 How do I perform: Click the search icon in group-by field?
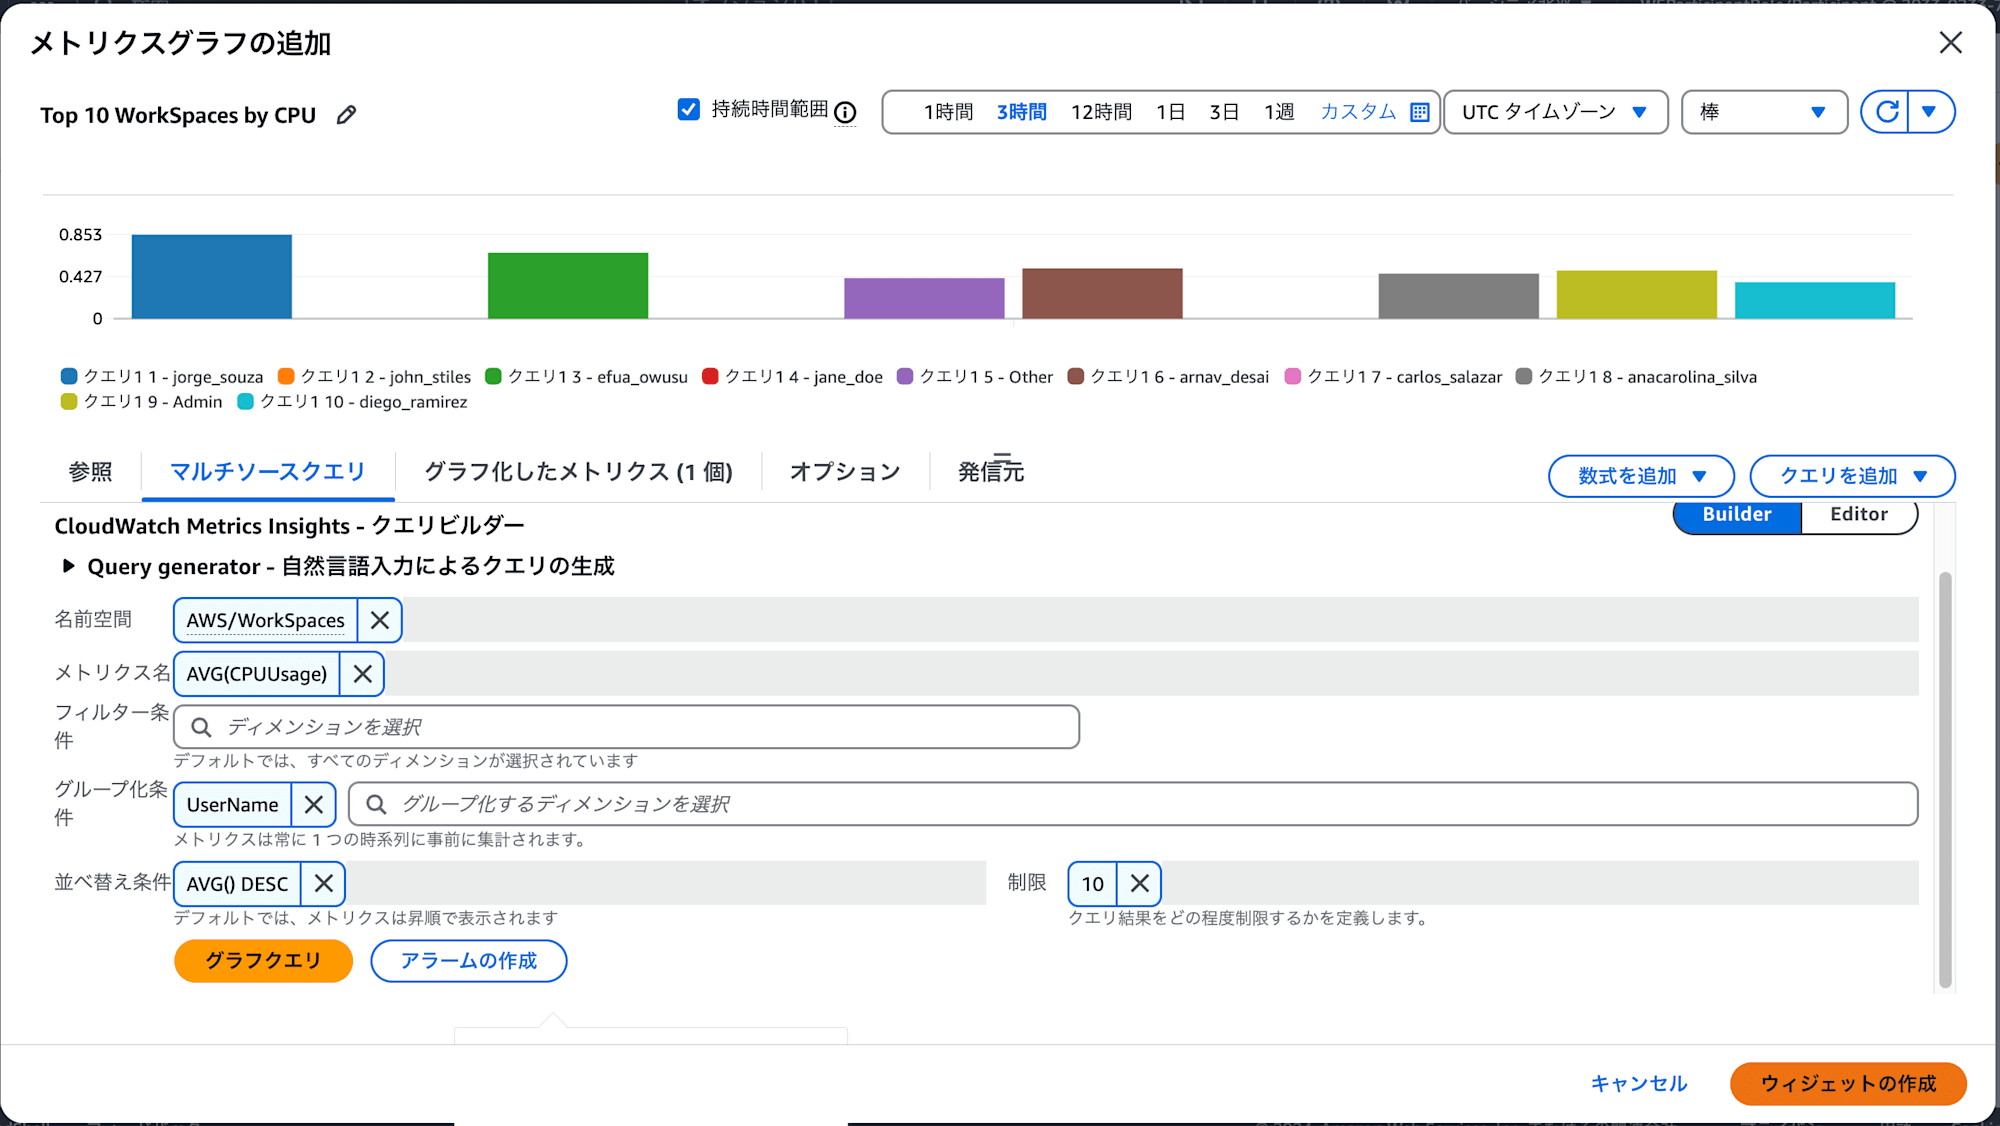point(376,805)
